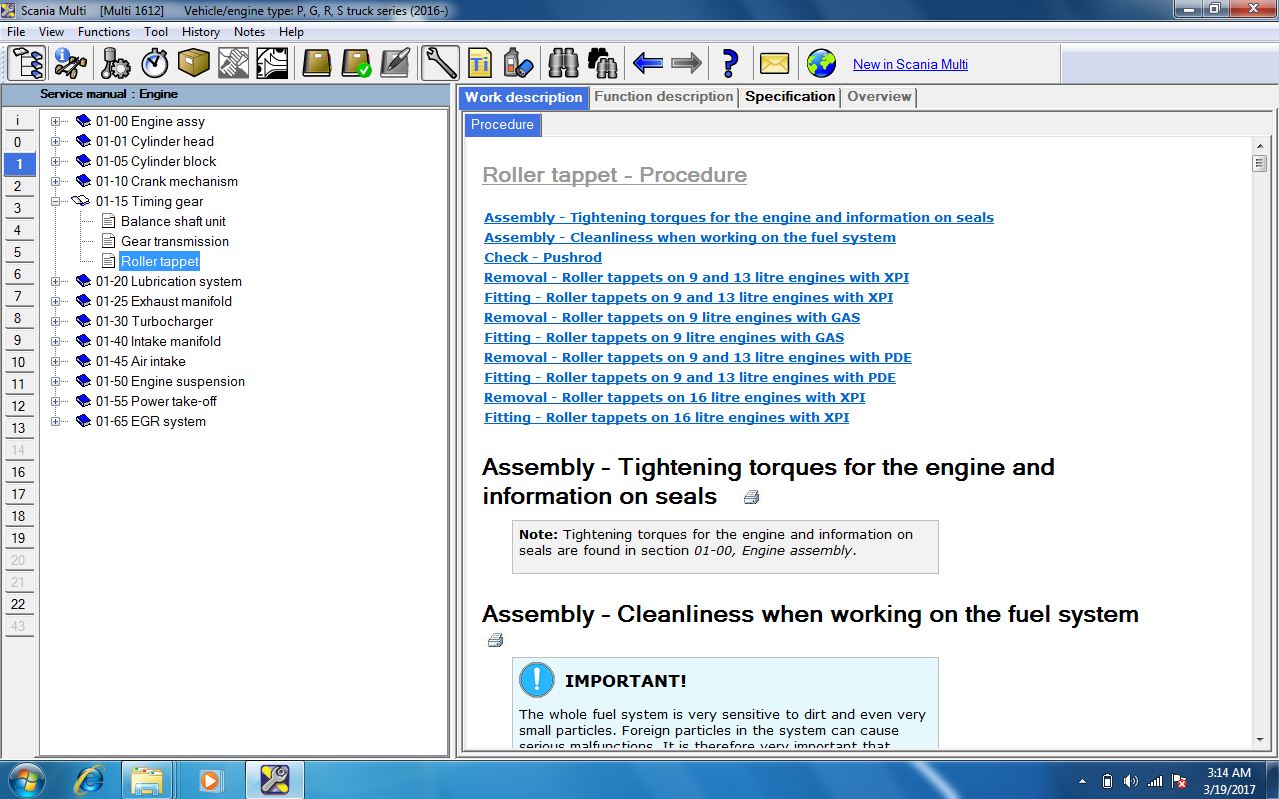Click main group button 0 in sidebar
The image size is (1279, 799).
click(18, 142)
